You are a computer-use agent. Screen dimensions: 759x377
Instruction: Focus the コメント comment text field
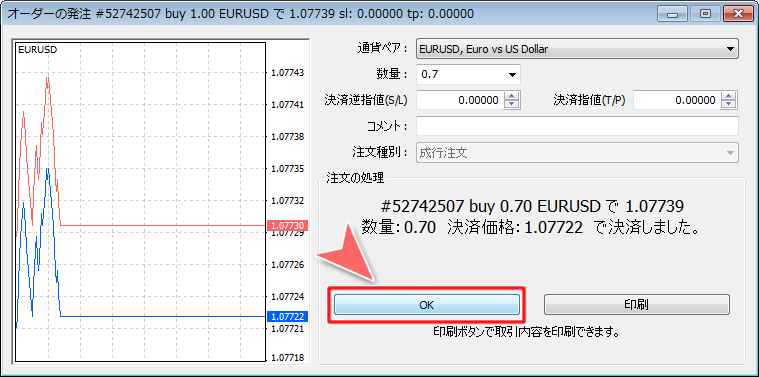tap(577, 126)
